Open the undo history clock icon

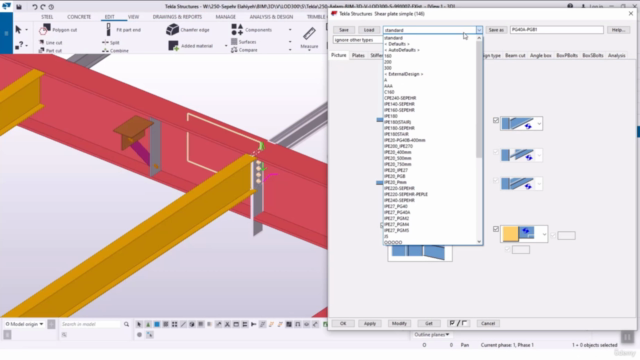[51, 7]
